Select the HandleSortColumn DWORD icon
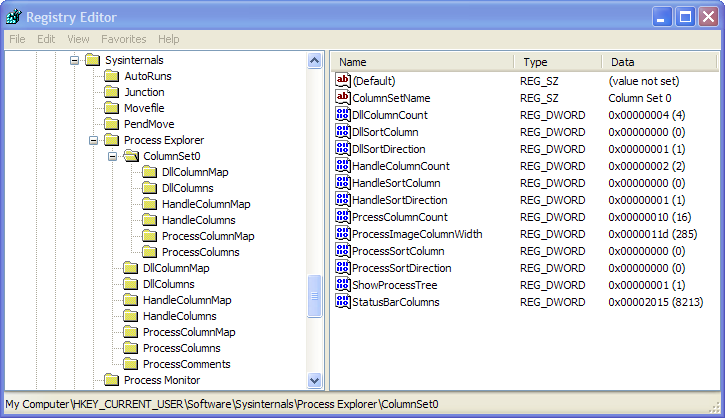The image size is (725, 418). pos(343,183)
